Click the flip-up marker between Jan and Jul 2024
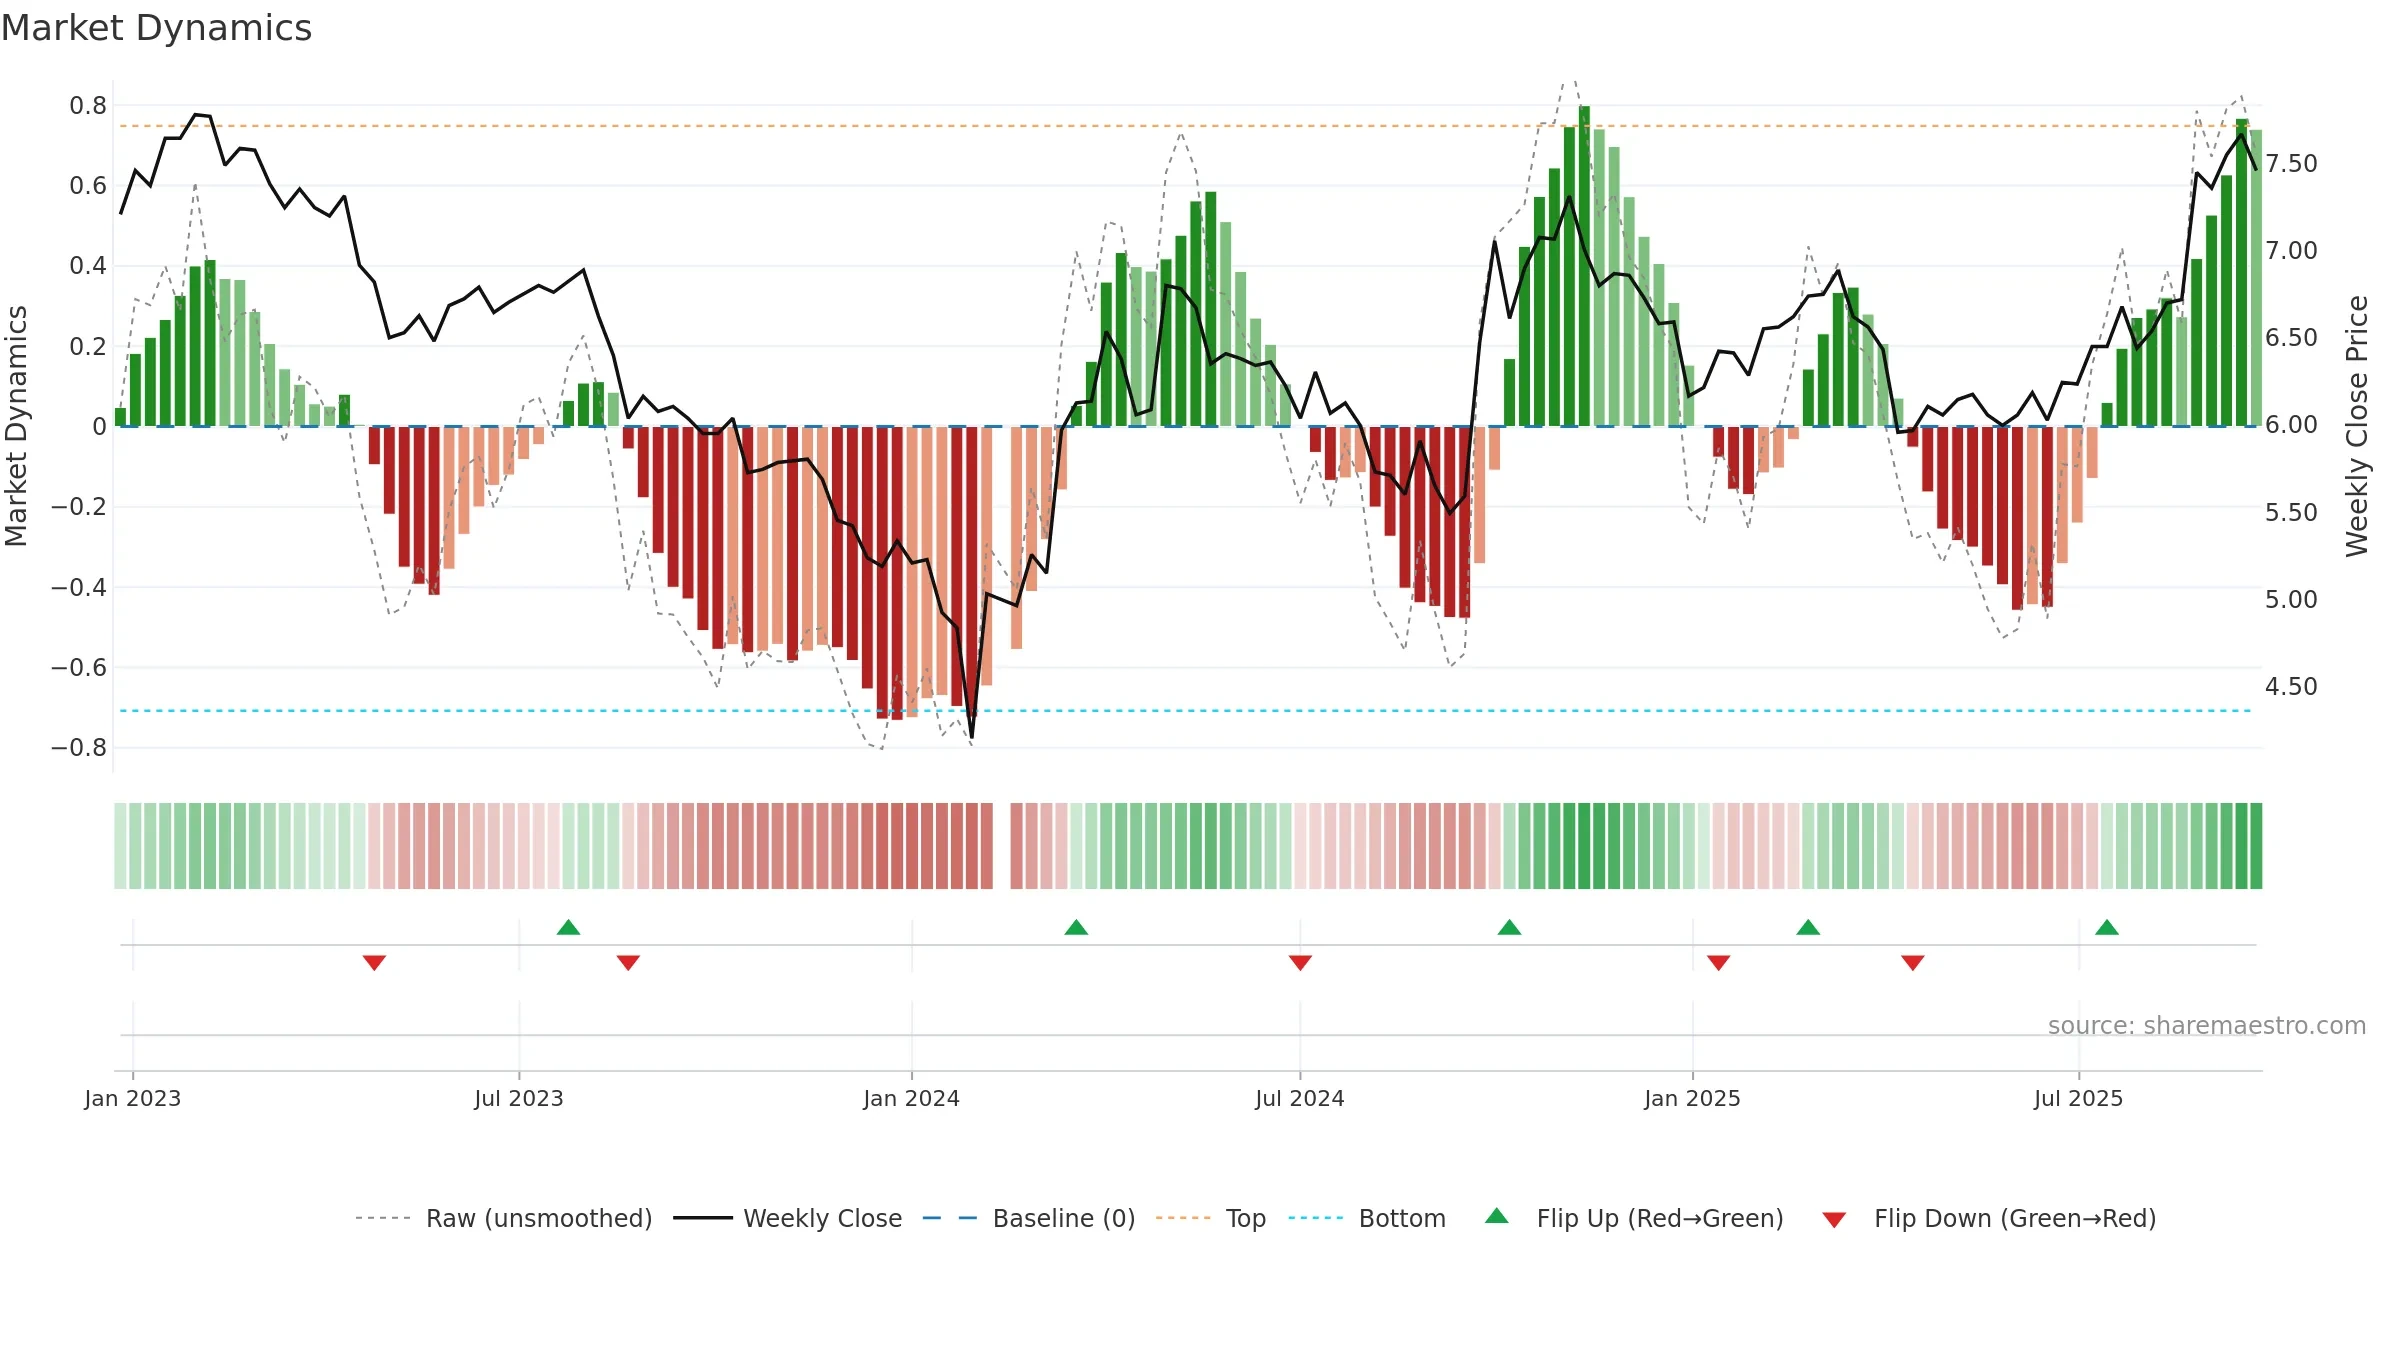Viewport: 2400px width, 1350px height. pyautogui.click(x=1076, y=927)
